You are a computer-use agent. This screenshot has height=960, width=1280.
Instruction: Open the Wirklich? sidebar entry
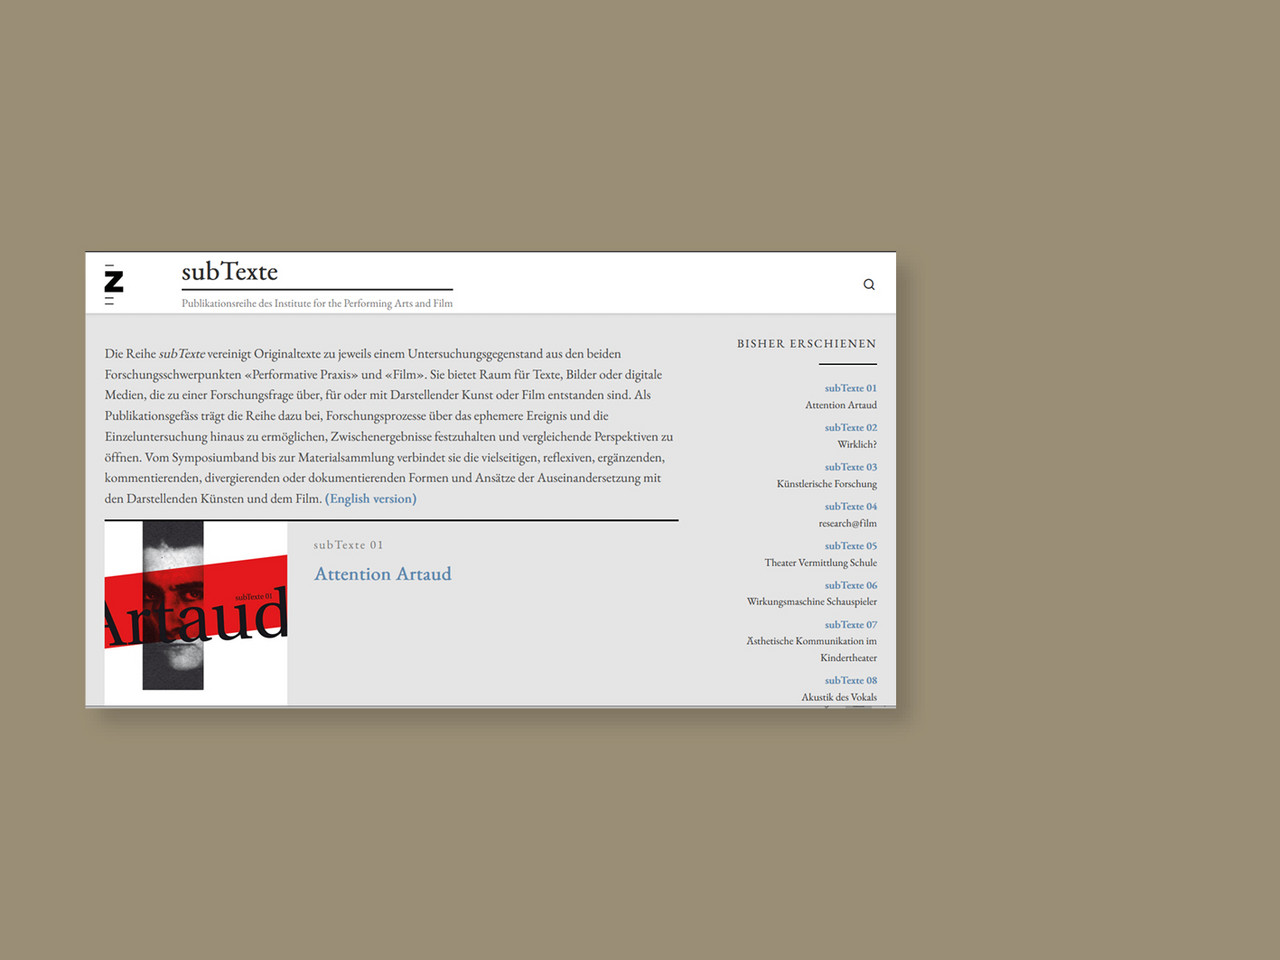(x=856, y=444)
